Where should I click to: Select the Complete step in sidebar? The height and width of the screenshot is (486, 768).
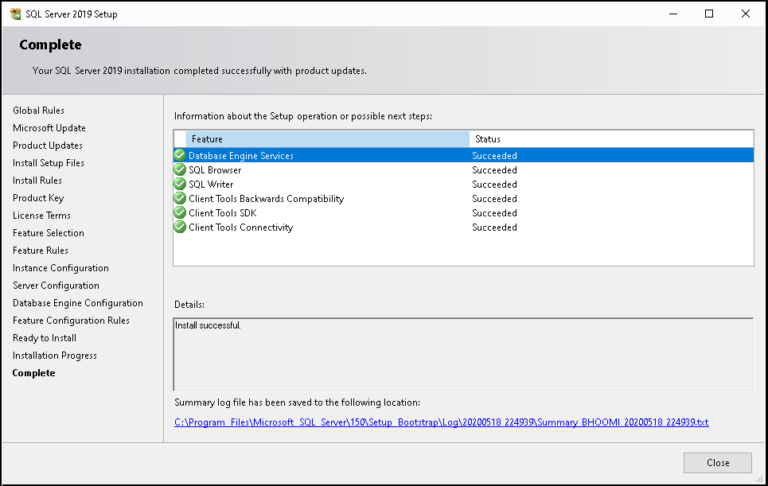click(34, 373)
